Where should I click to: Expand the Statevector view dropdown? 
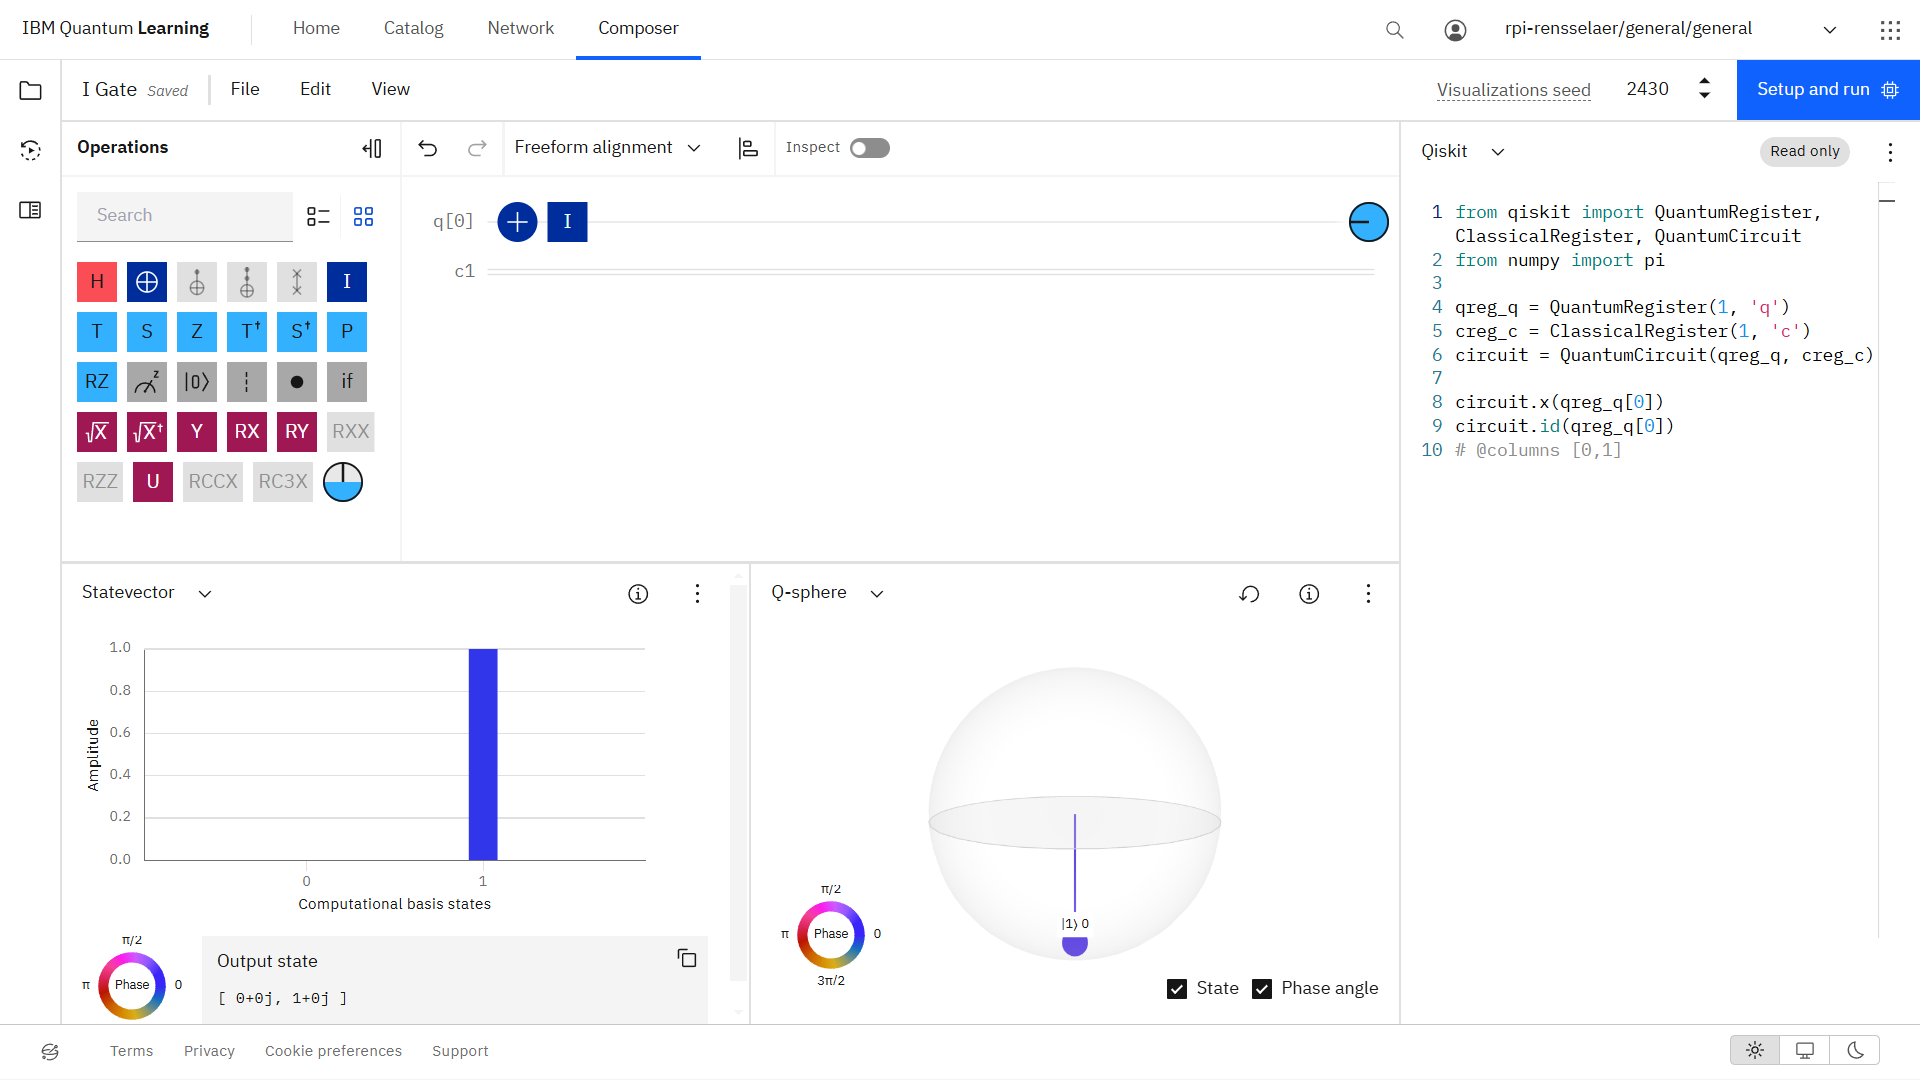coord(147,593)
